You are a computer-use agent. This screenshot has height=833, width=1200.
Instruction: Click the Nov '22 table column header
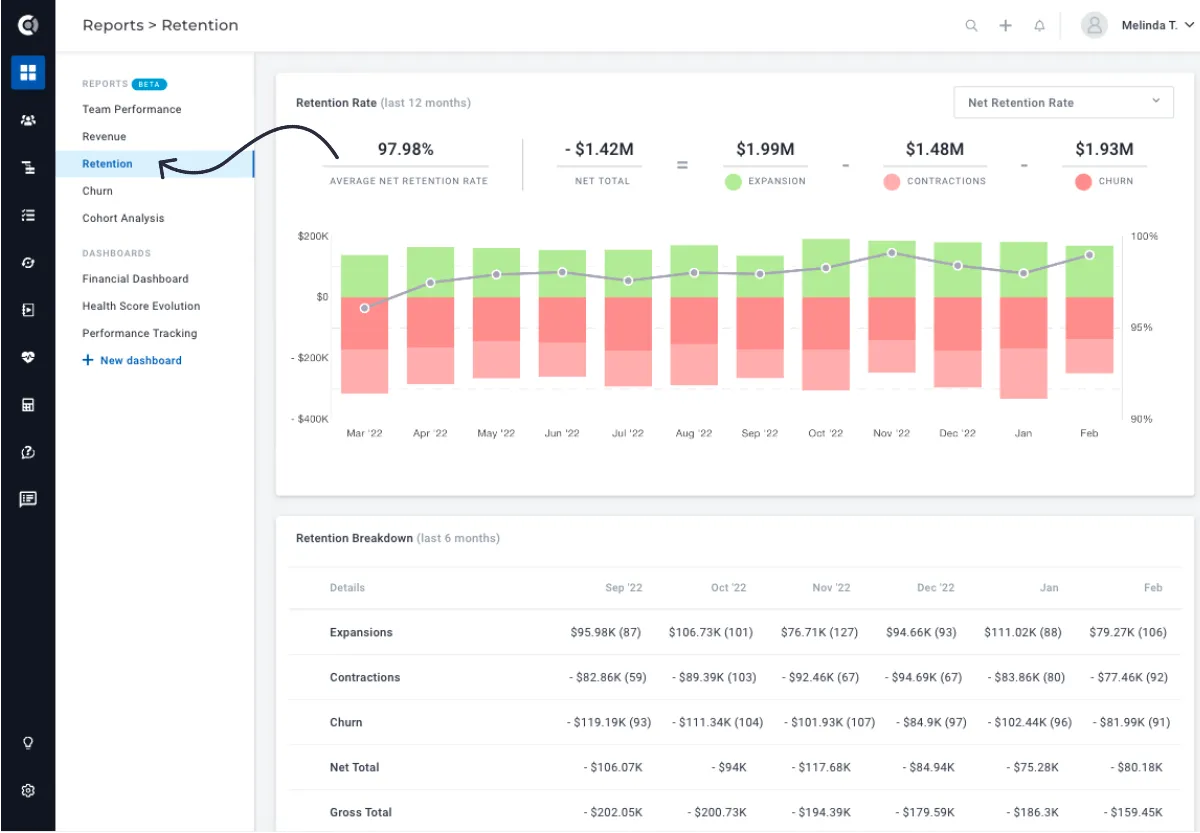click(831, 587)
